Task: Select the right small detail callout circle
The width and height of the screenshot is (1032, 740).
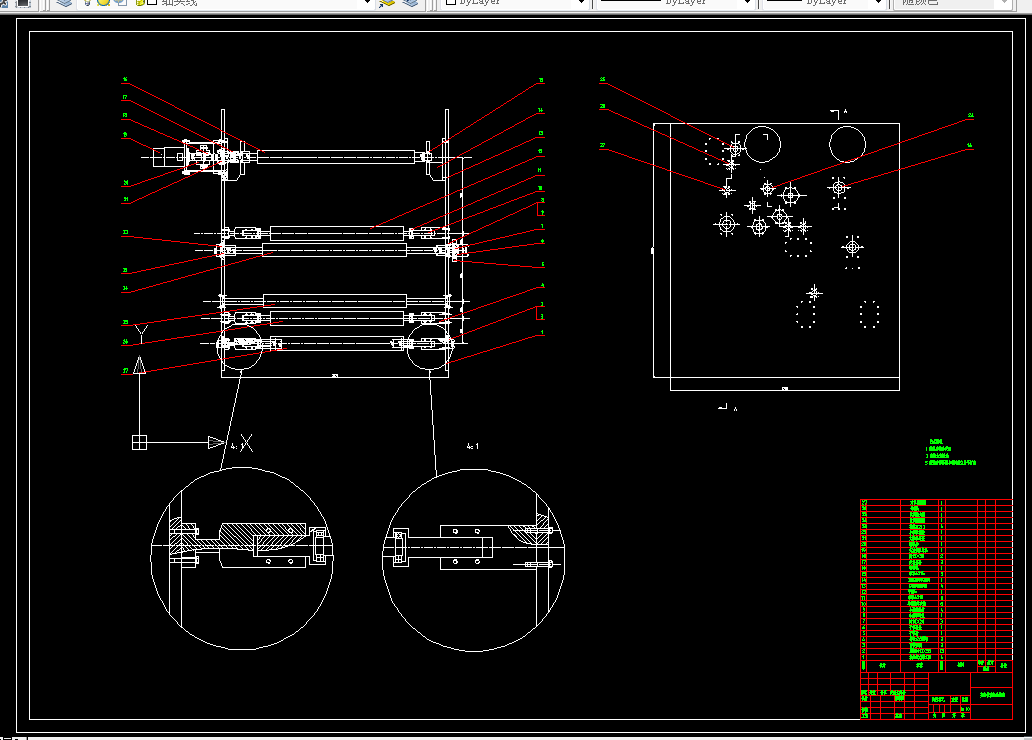Action: pos(430,348)
